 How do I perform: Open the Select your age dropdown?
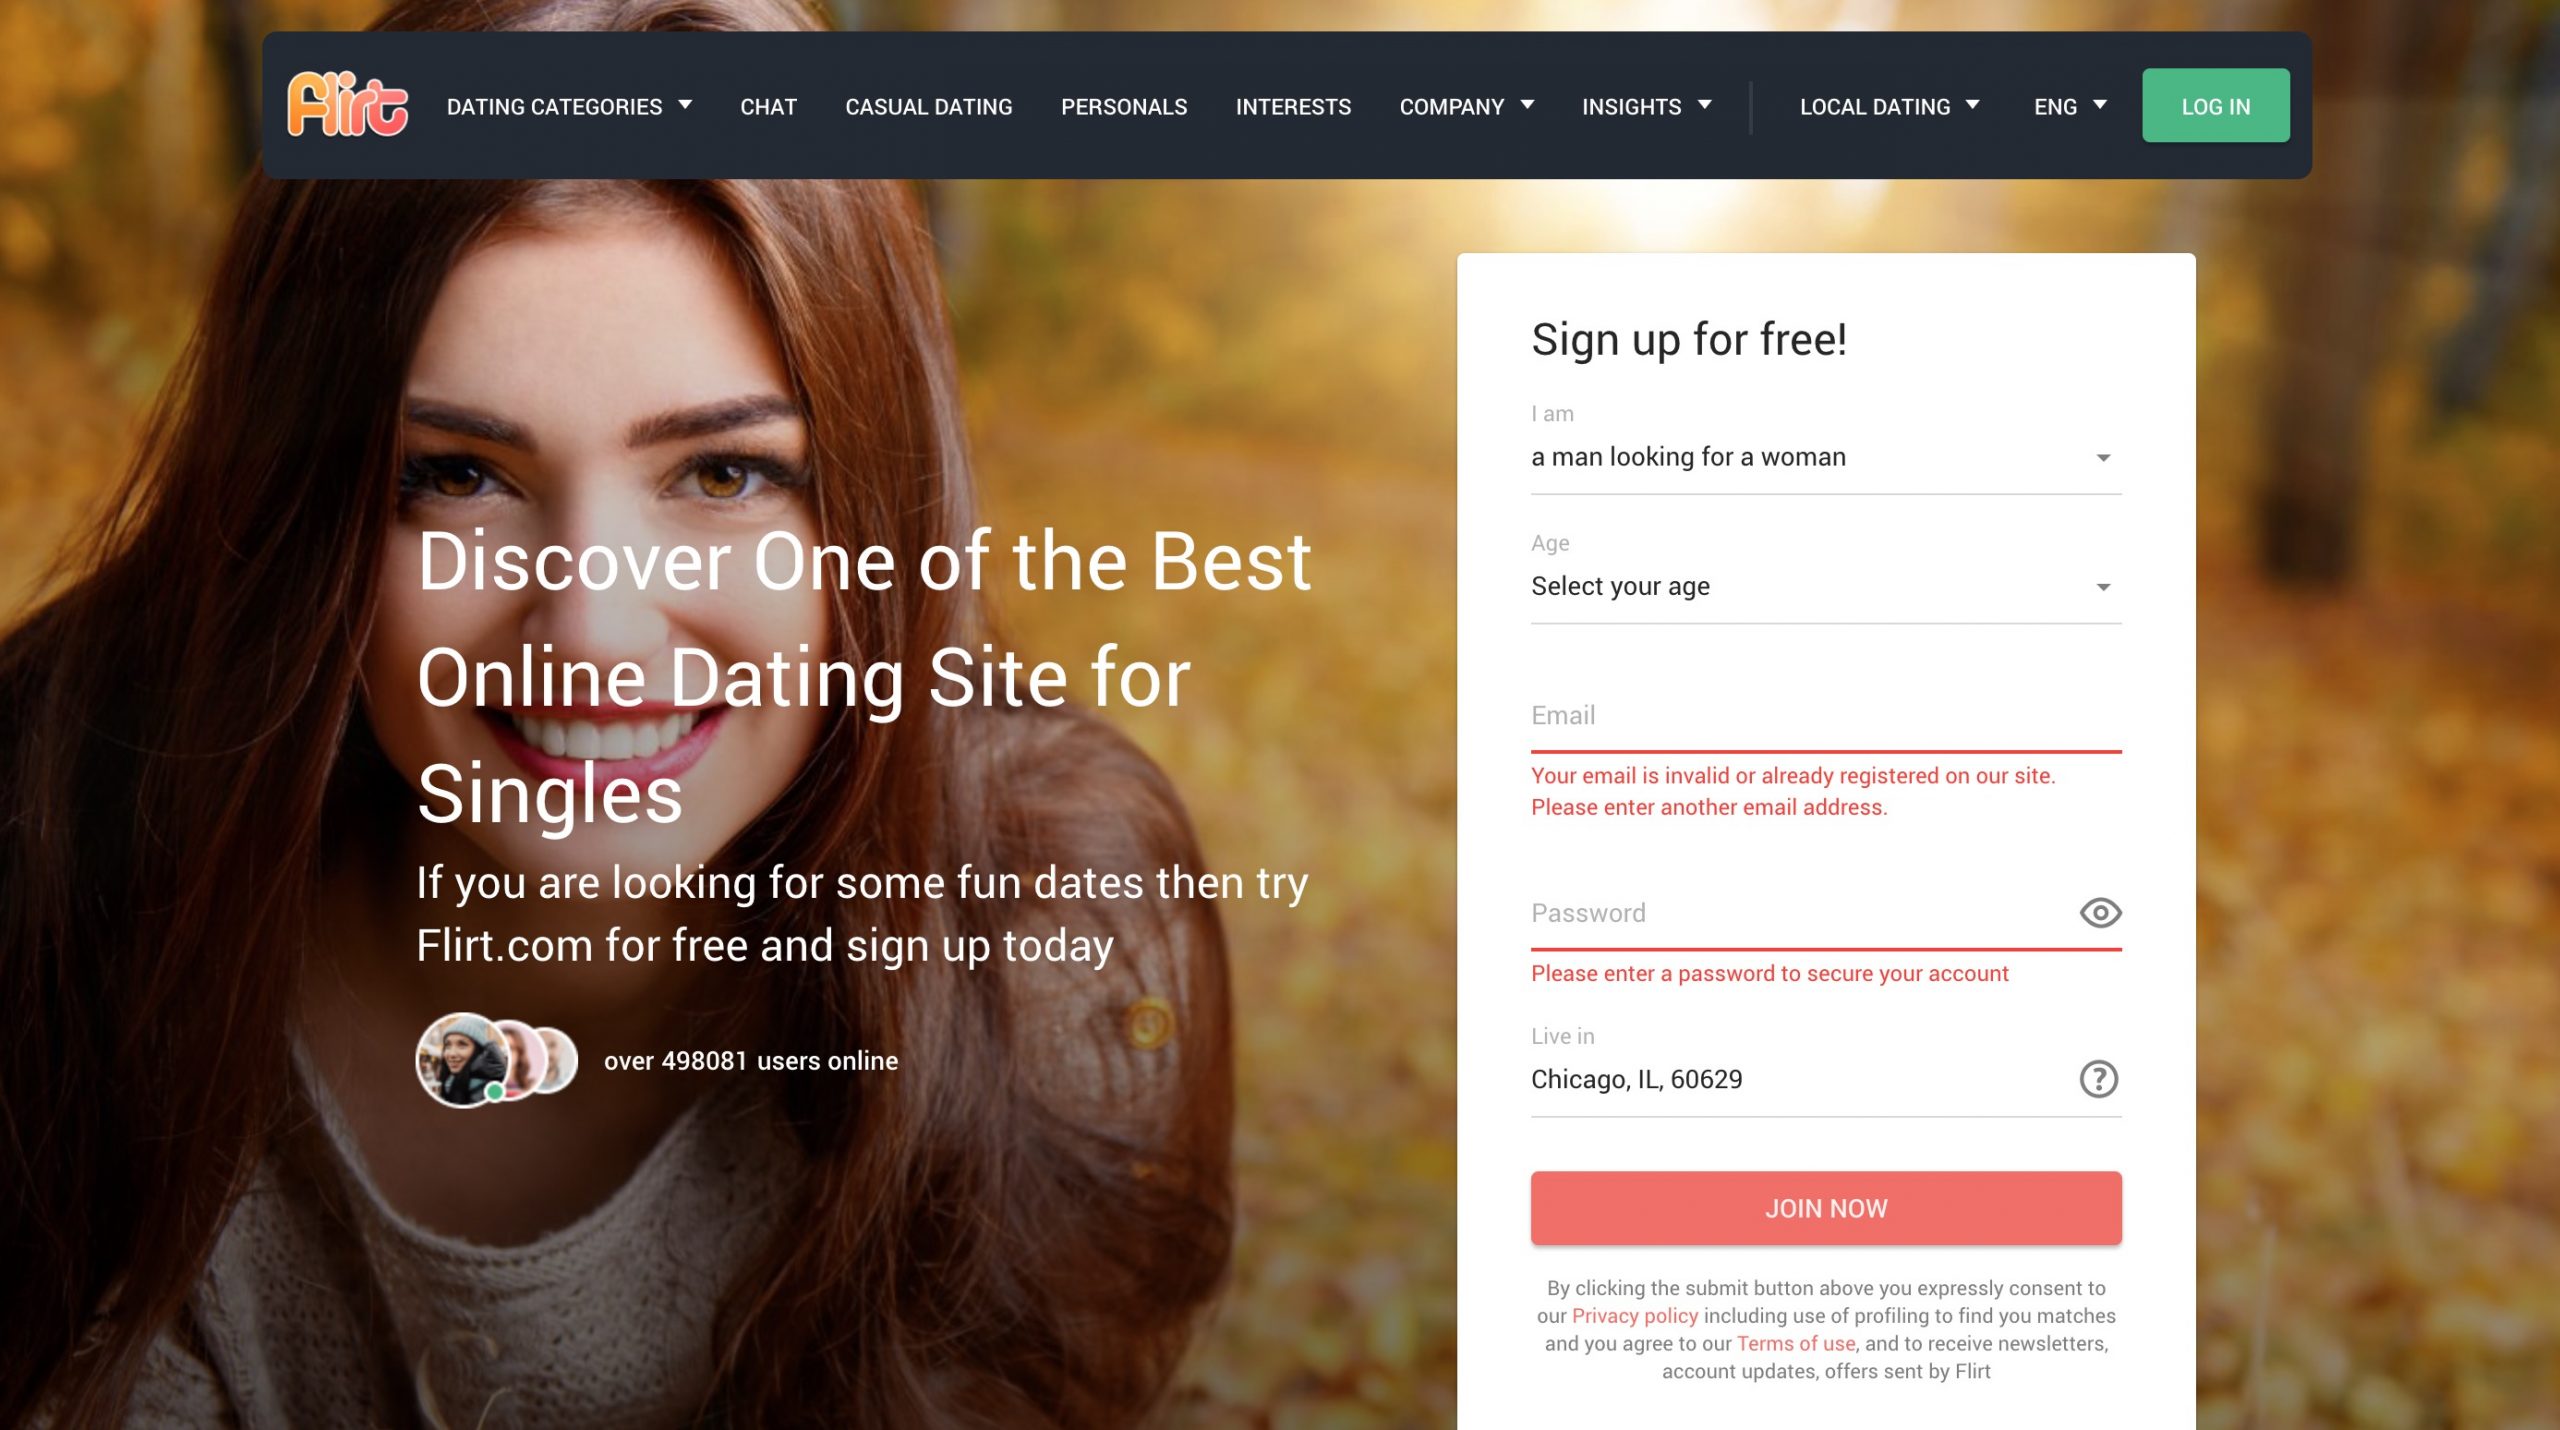pyautogui.click(x=1825, y=586)
